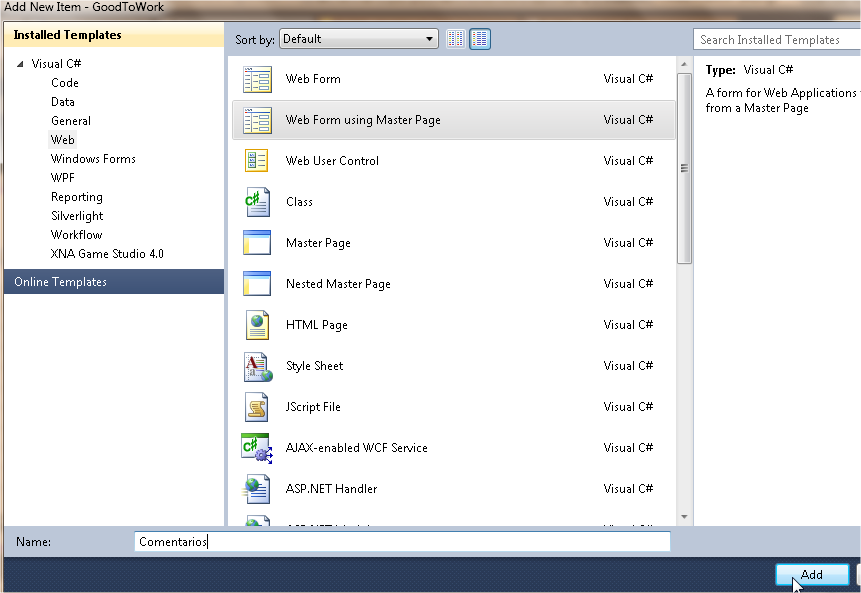The width and height of the screenshot is (861, 593).
Task: Select Web Form using Master Page text
Action: [x=363, y=120]
